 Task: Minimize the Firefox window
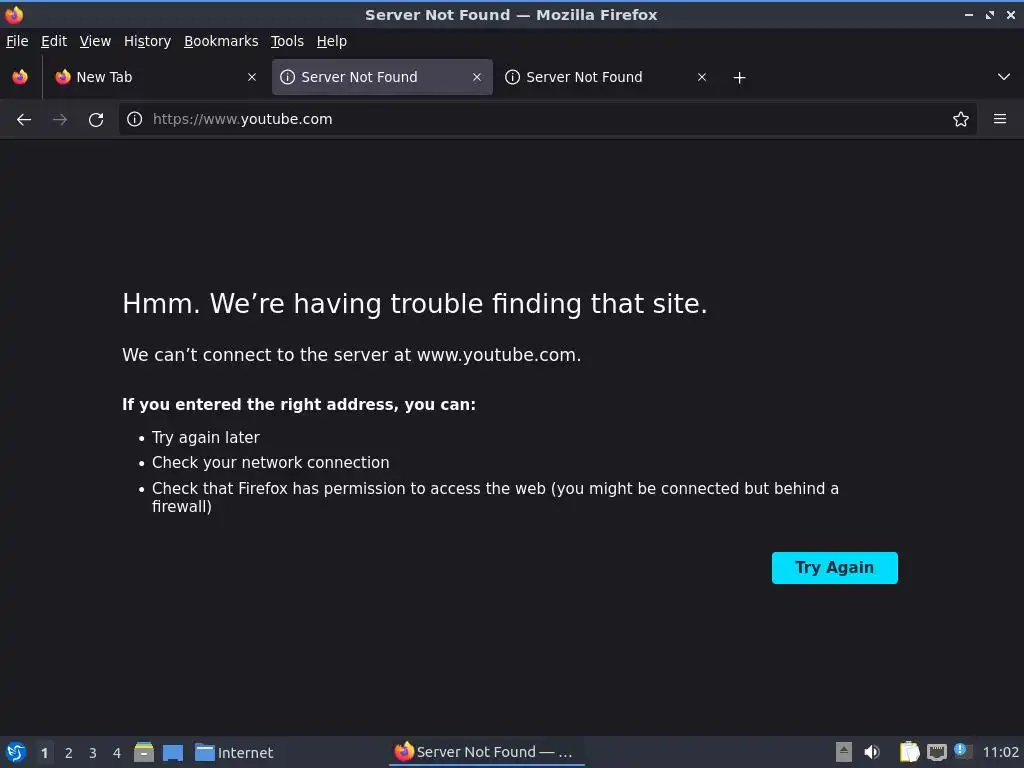tap(968, 14)
